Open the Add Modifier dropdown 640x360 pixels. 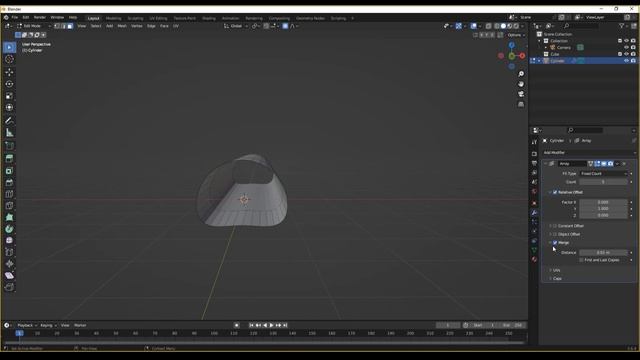pos(589,153)
